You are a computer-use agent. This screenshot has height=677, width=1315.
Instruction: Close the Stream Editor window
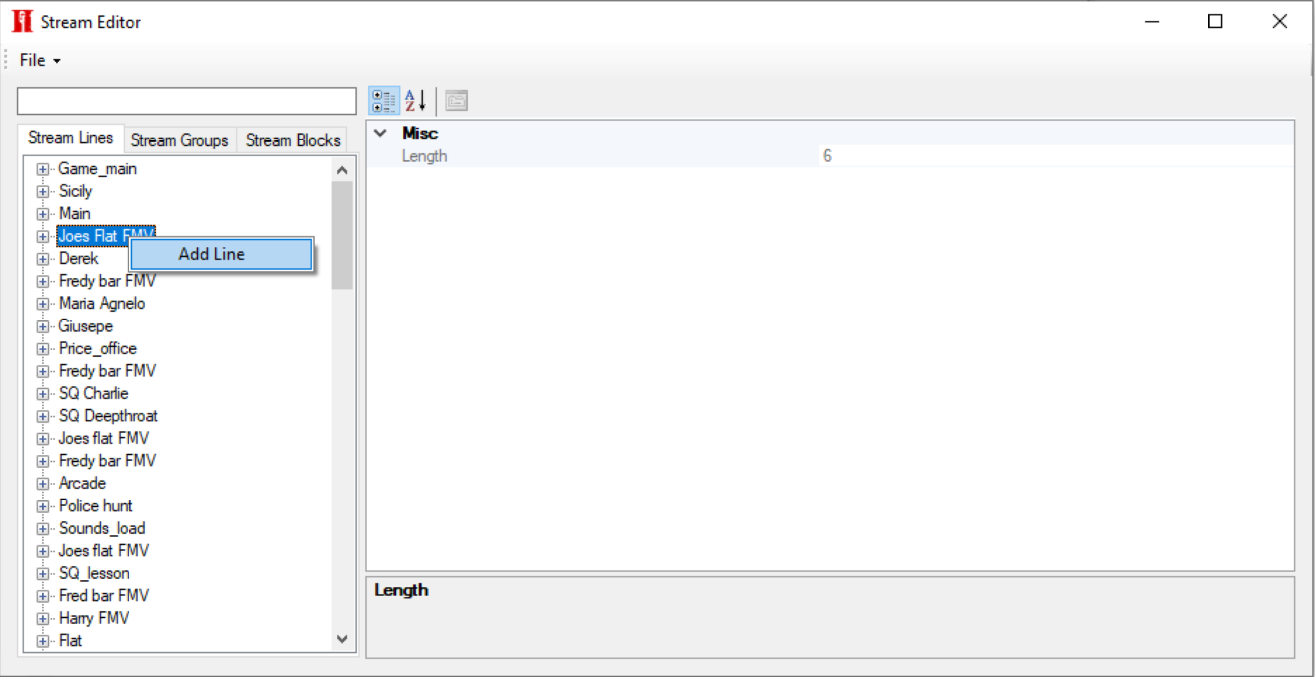pos(1279,21)
